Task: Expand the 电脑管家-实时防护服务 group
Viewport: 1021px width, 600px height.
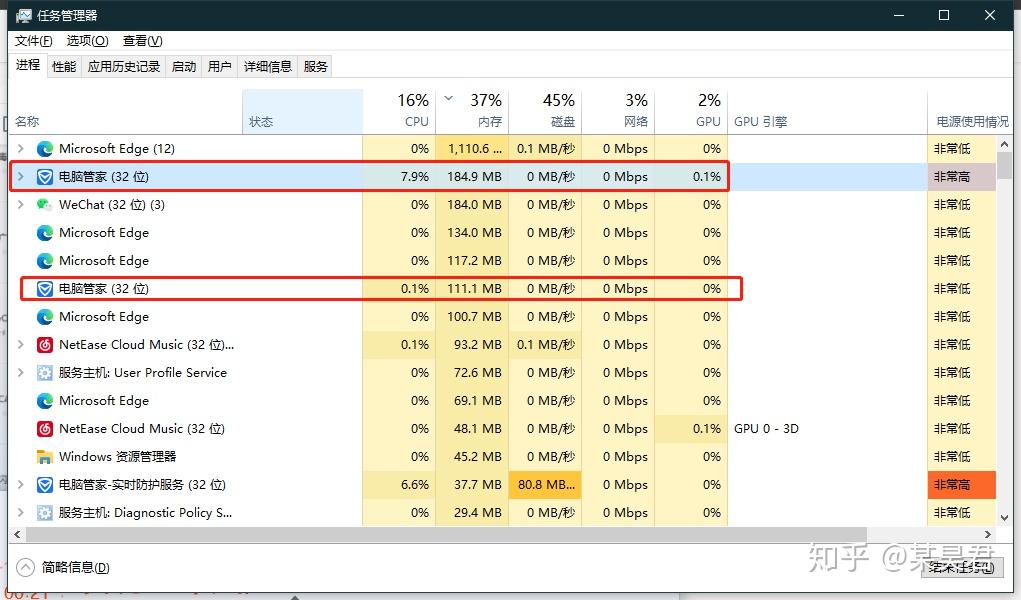Action: [x=21, y=485]
